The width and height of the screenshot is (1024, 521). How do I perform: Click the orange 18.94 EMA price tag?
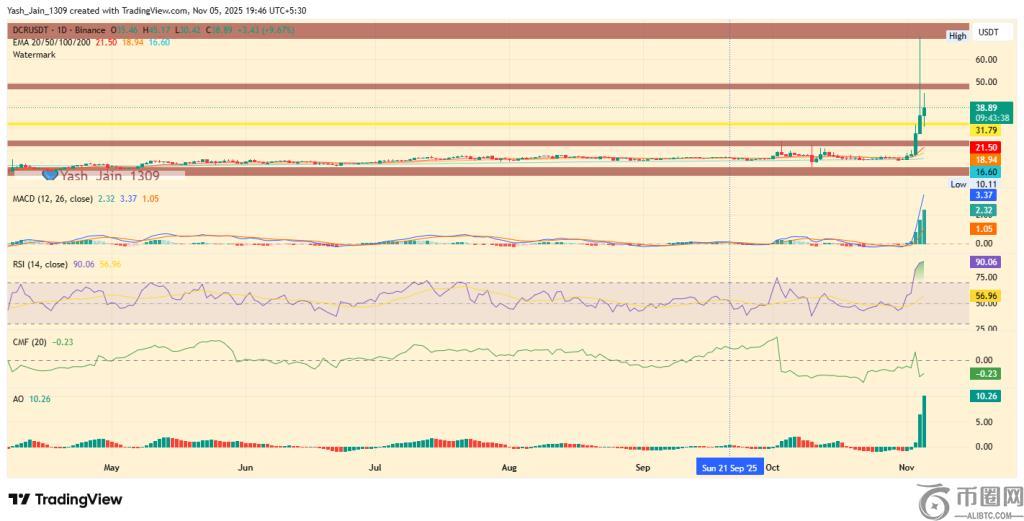pos(987,160)
